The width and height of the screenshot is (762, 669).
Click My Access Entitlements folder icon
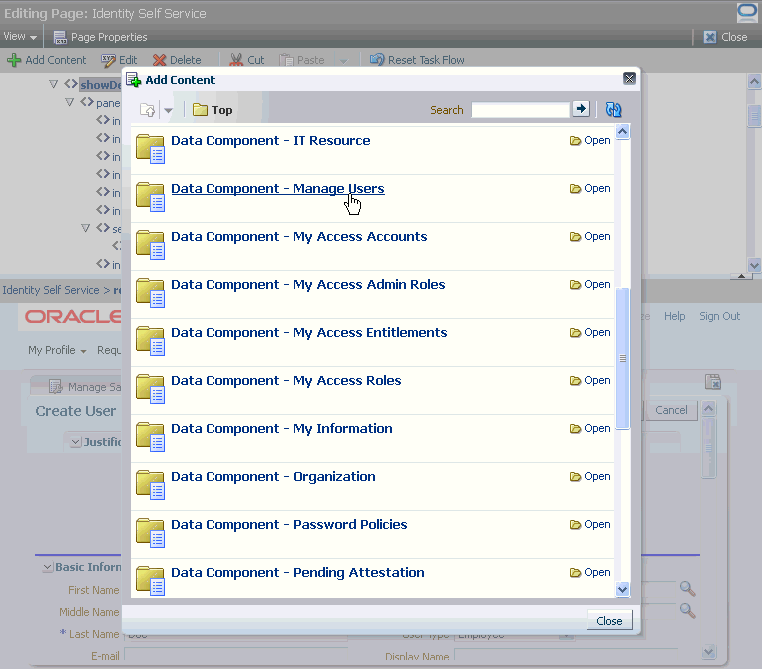(x=150, y=341)
